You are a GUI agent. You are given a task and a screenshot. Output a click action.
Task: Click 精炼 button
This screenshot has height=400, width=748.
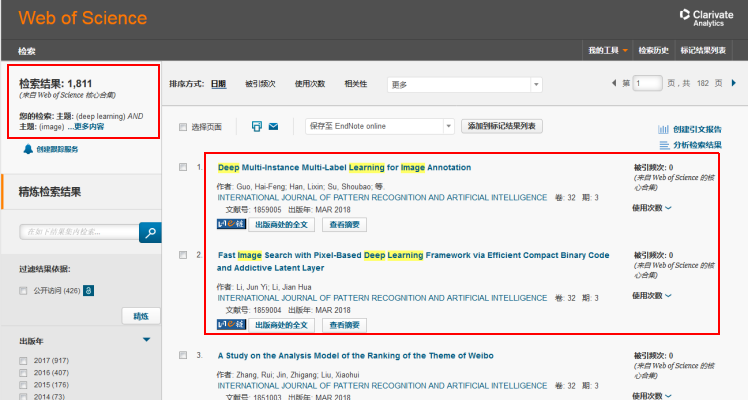coord(141,316)
